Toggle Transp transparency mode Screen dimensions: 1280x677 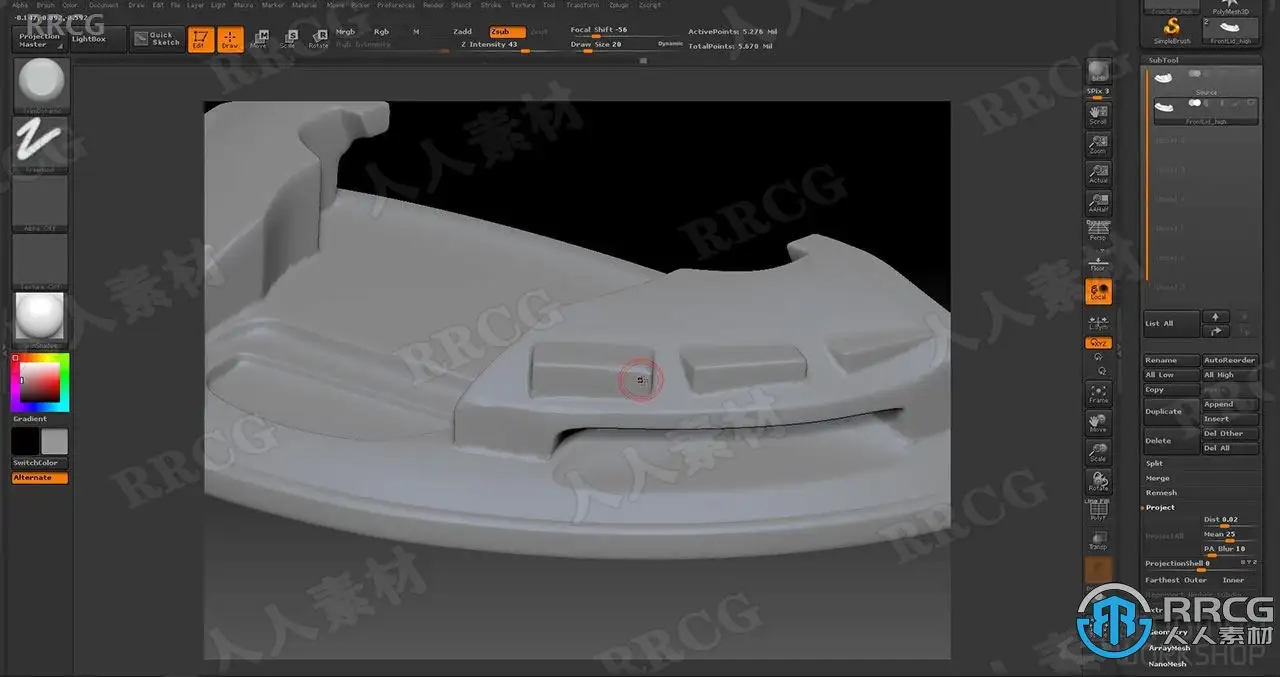(x=1099, y=540)
